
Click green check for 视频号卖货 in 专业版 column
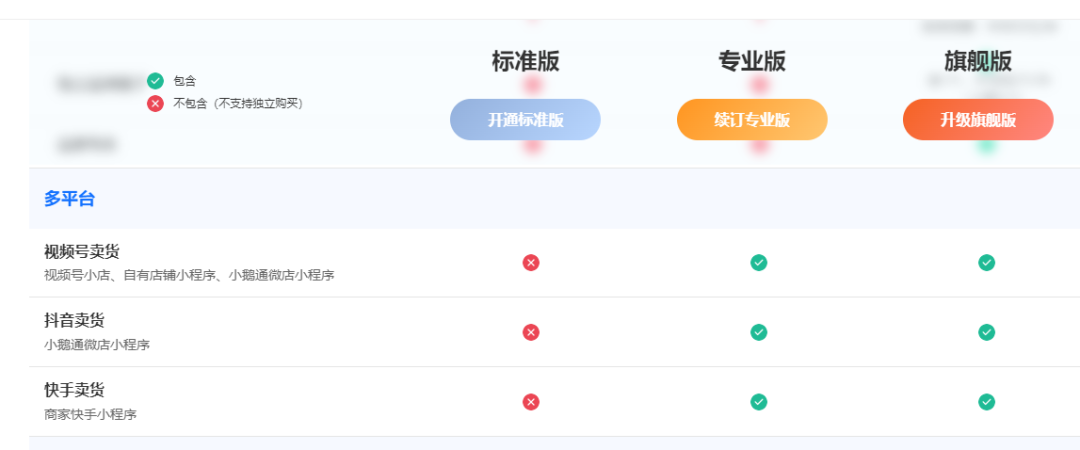[x=758, y=263]
